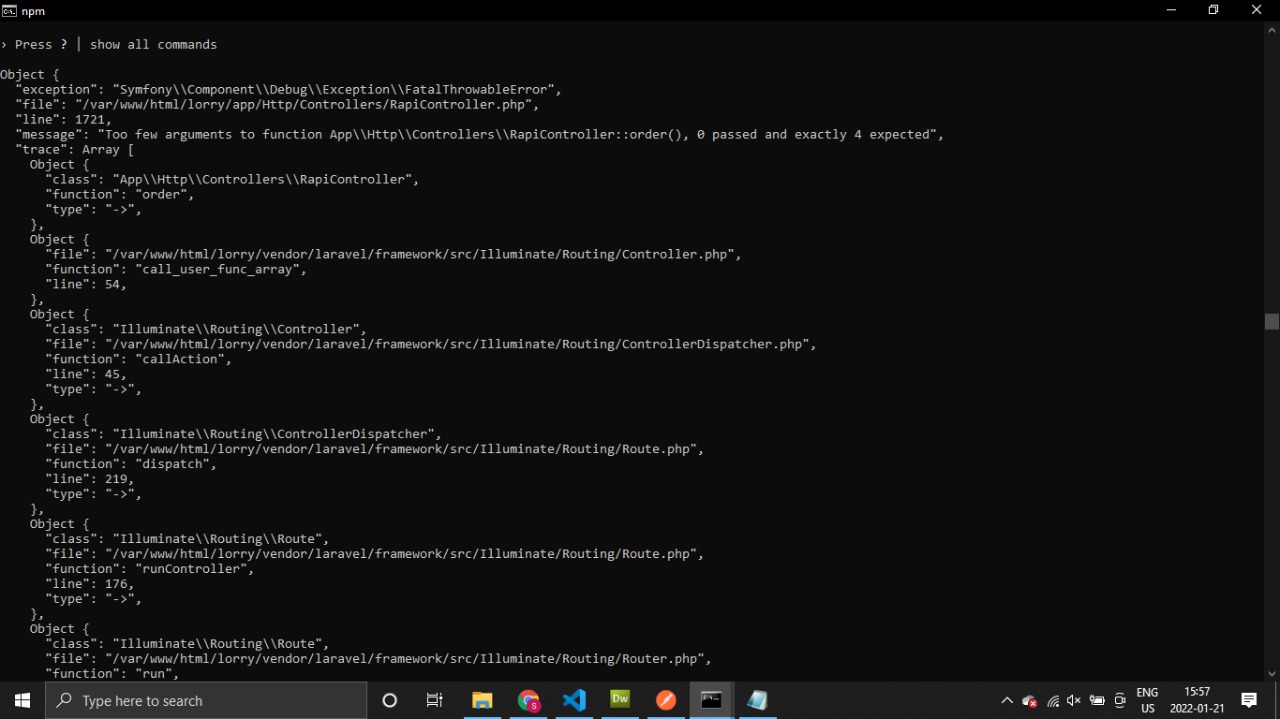Change the ENG US input language
Image resolution: width=1280 pixels, height=719 pixels.
pos(1147,700)
